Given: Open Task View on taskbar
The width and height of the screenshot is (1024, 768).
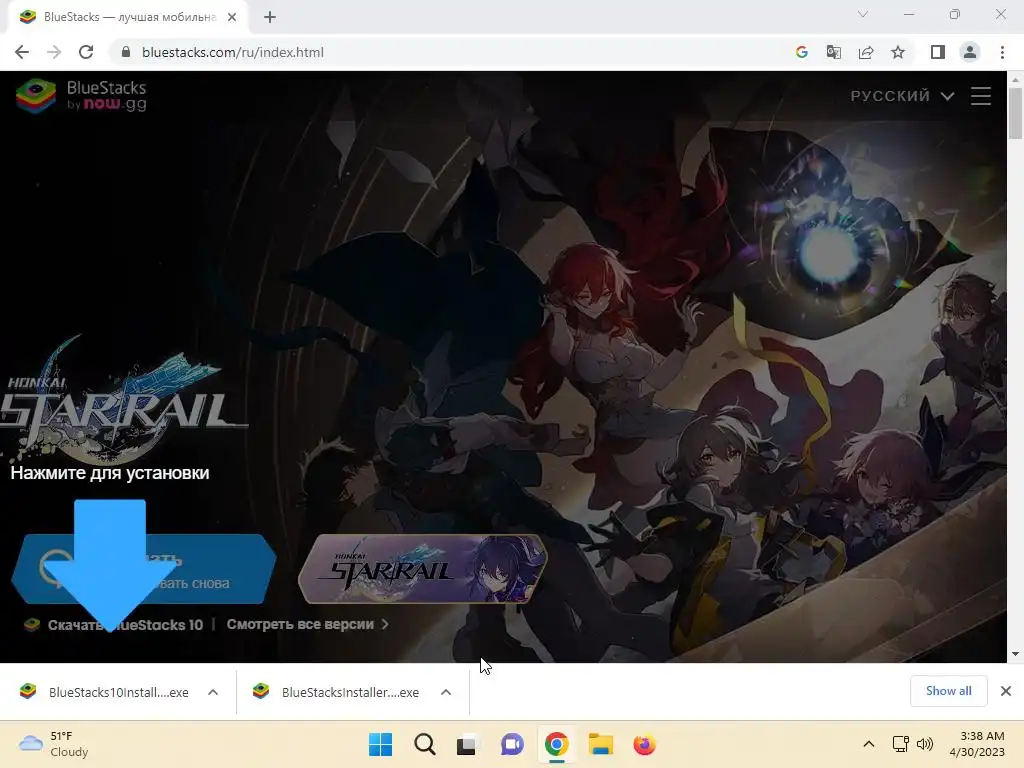Looking at the screenshot, I should [x=468, y=744].
